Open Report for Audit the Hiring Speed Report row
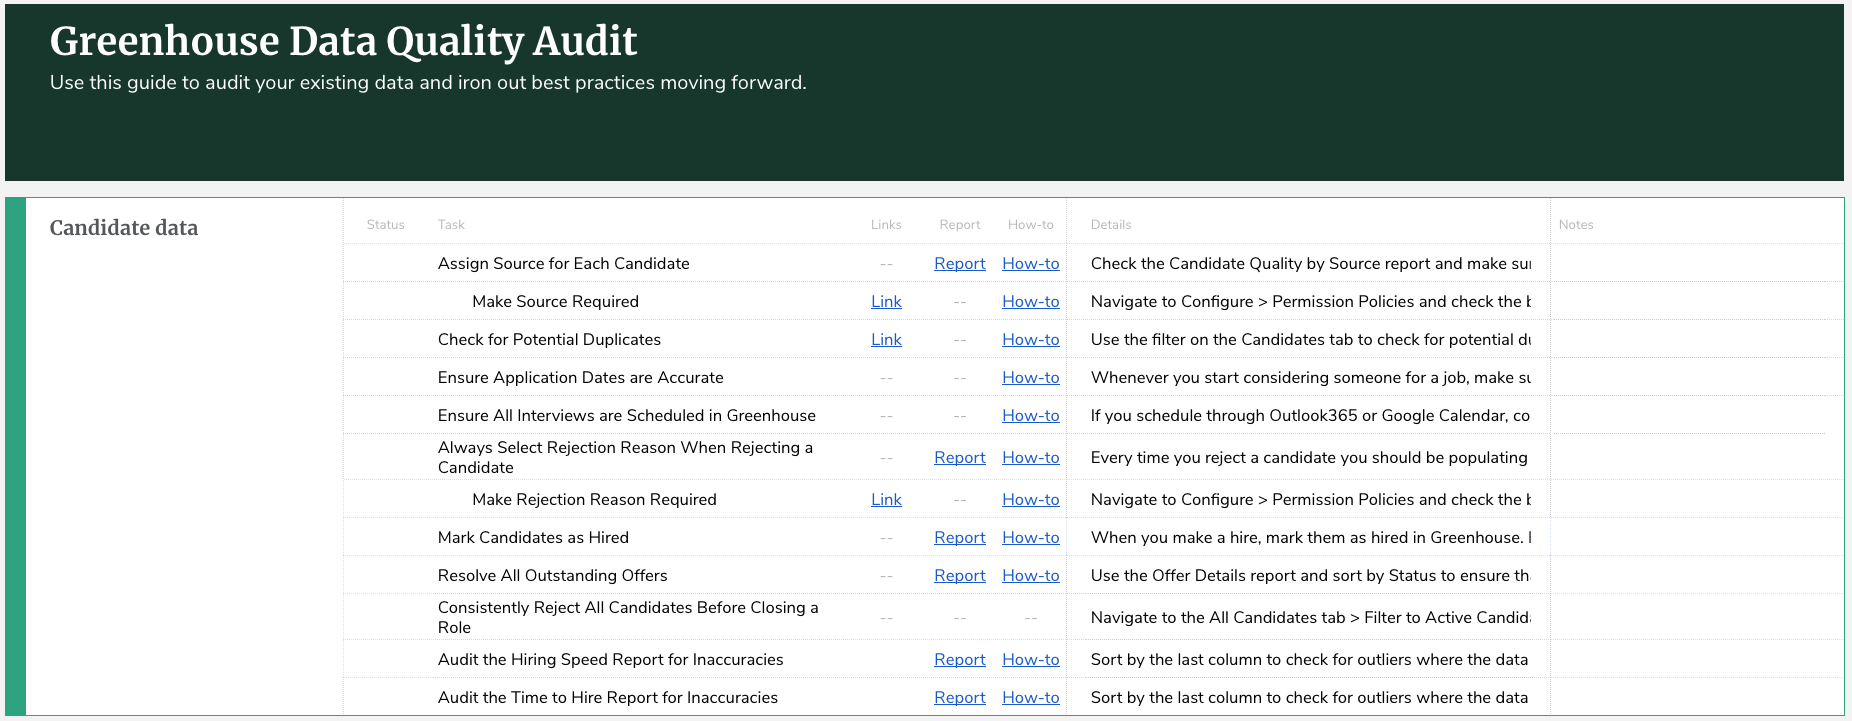Viewport: 1852px width, 721px height. [x=959, y=659]
